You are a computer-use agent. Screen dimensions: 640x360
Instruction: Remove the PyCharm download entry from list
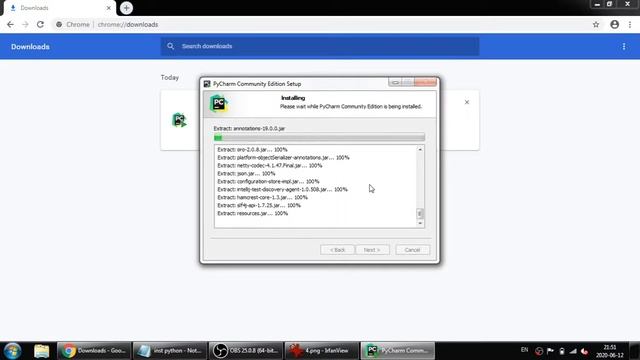tap(467, 102)
